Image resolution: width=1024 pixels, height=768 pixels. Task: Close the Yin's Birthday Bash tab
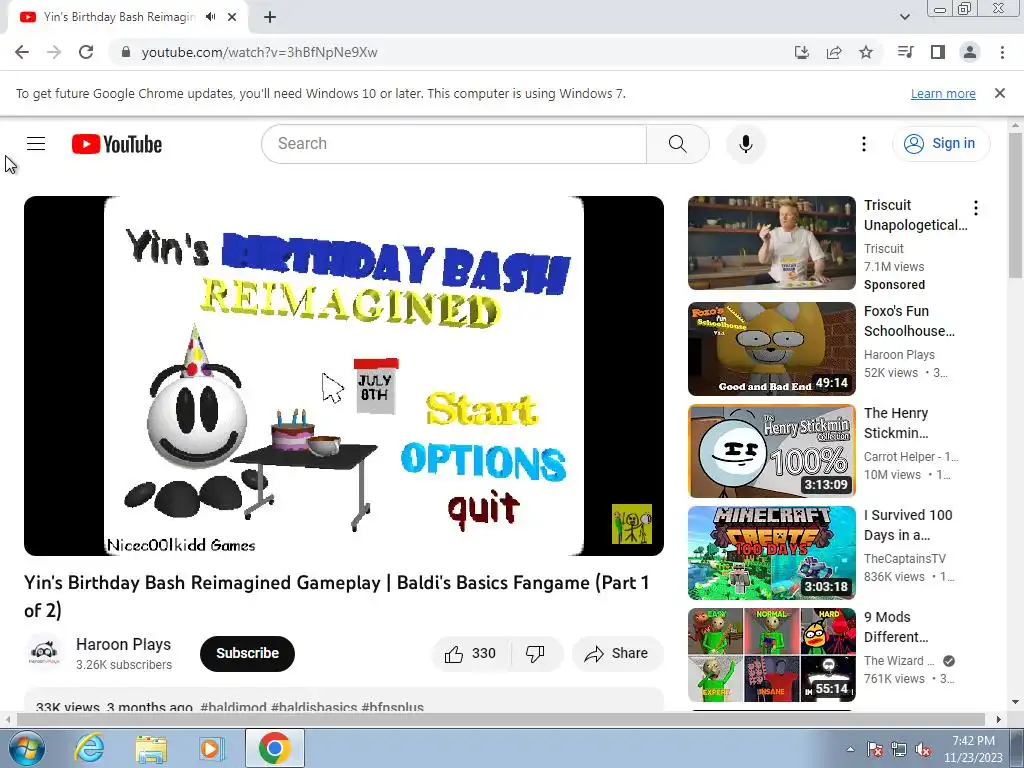point(232,17)
